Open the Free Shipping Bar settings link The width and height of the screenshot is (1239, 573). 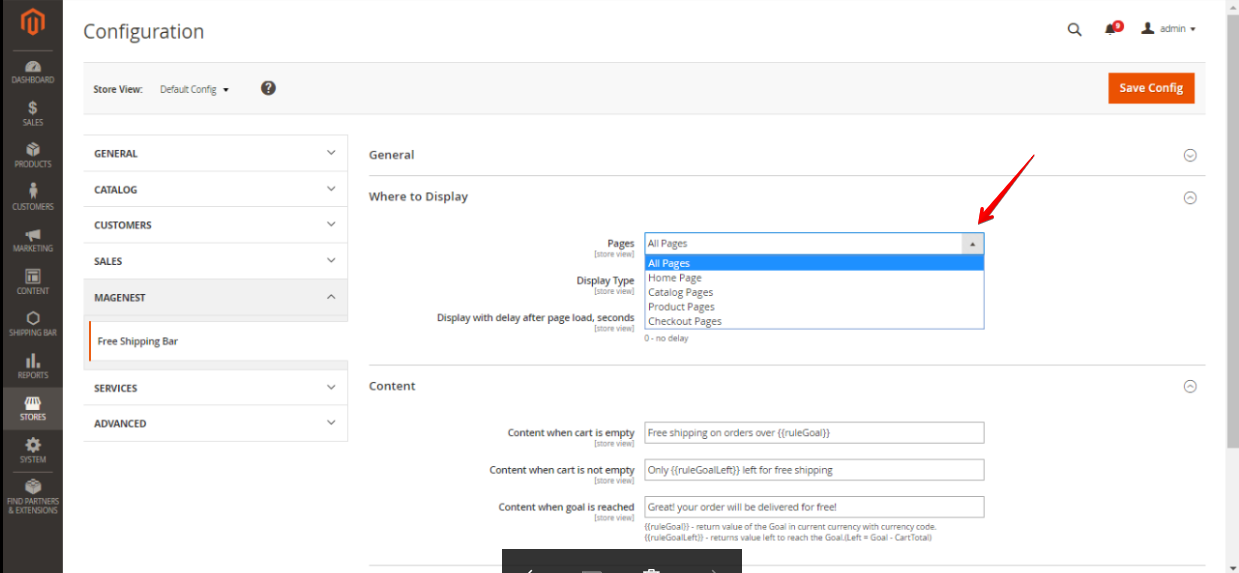pyautogui.click(x=138, y=341)
